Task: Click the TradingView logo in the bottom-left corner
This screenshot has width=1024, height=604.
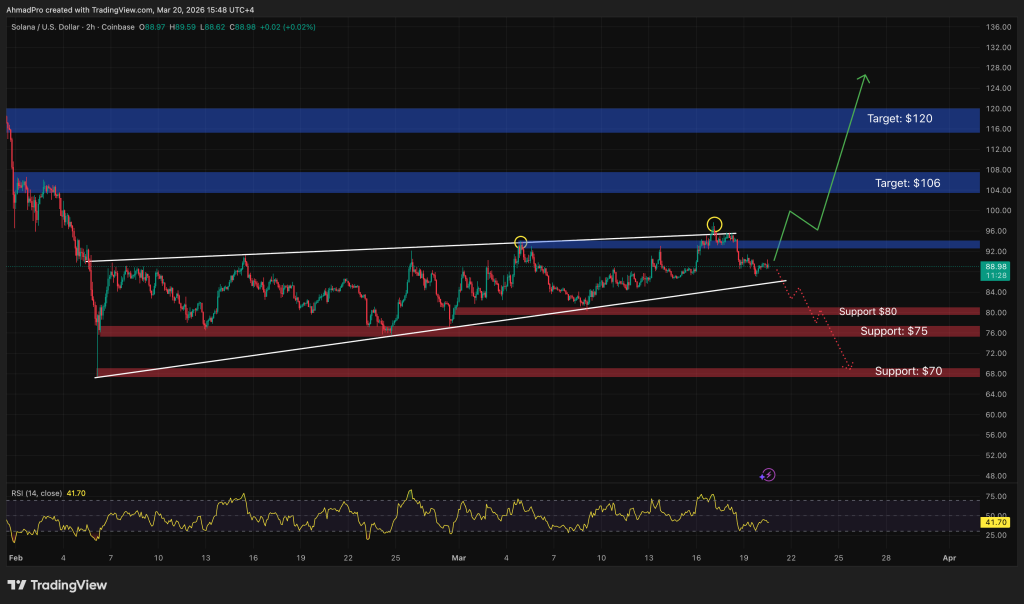Action: [x=58, y=585]
